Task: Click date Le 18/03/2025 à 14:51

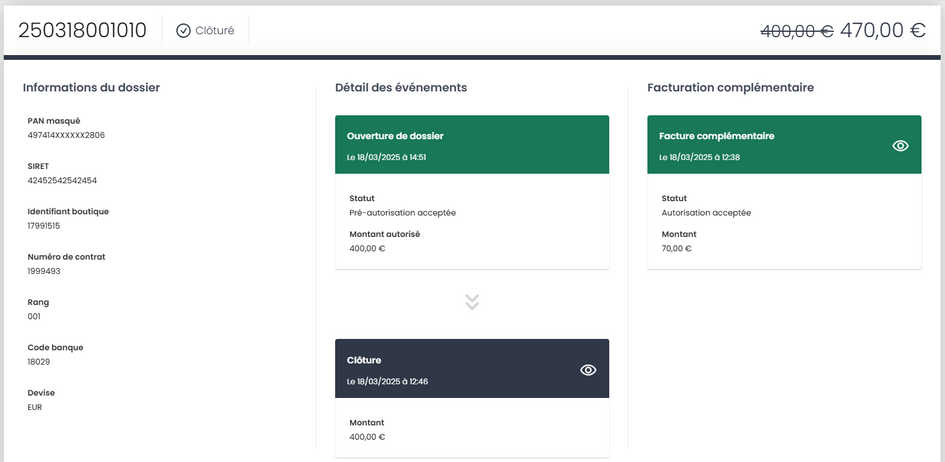Action: click(387, 157)
